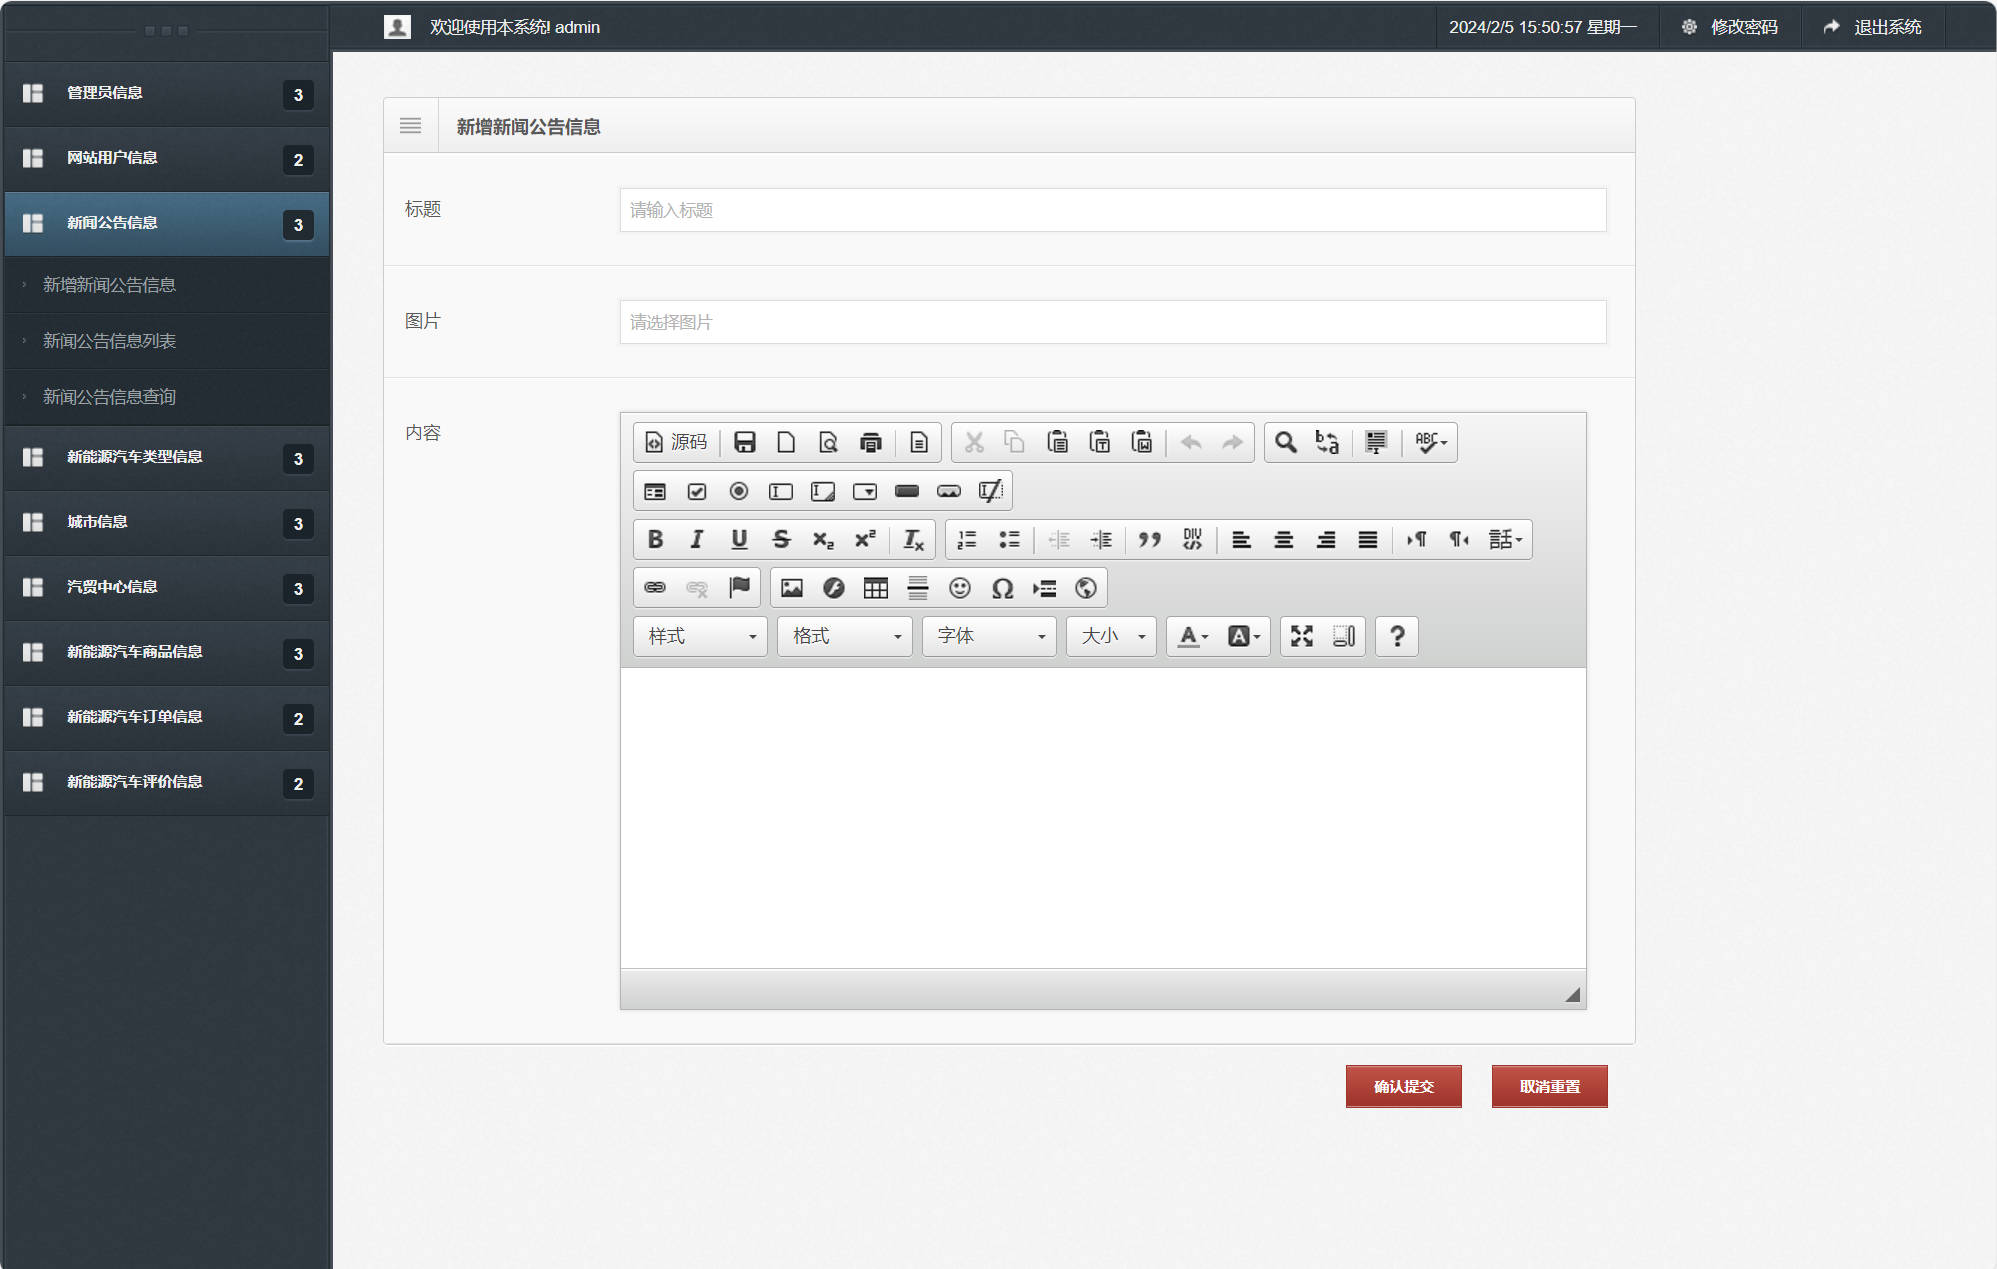Open 新闻公告信息列表 submenu item

[x=109, y=341]
